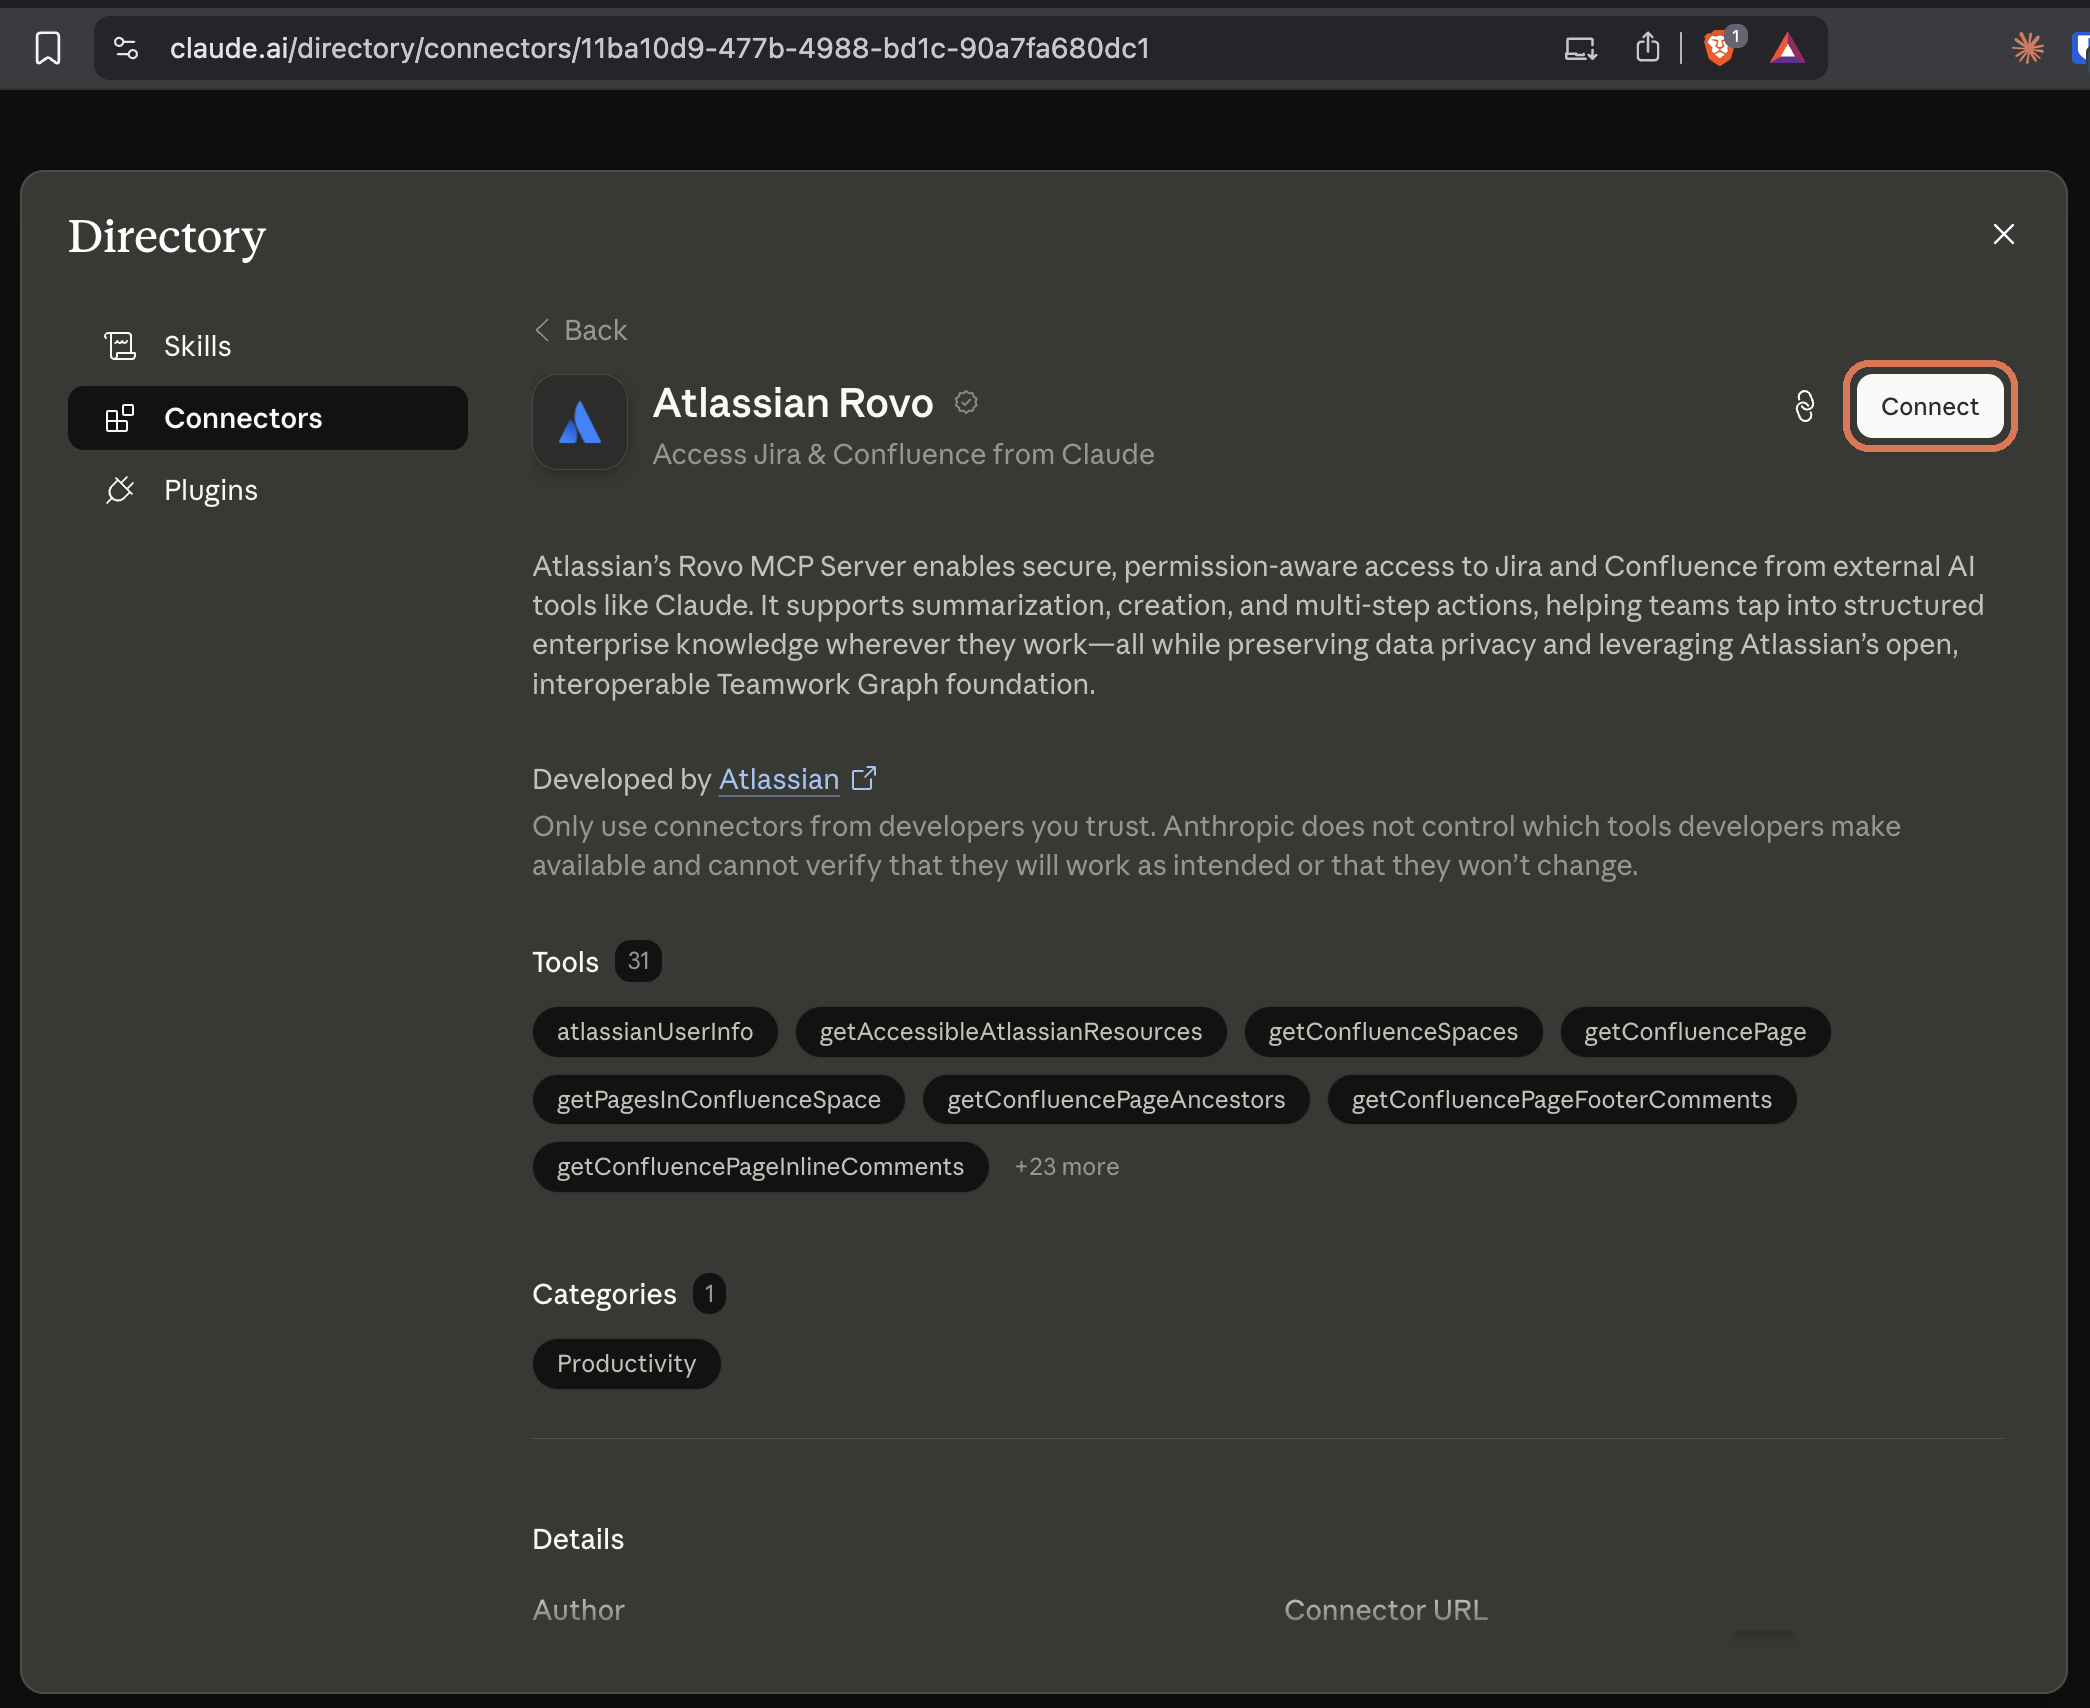Select the getConfluencePageFooterComments chip
The height and width of the screenshot is (1708, 2090).
(x=1562, y=1099)
